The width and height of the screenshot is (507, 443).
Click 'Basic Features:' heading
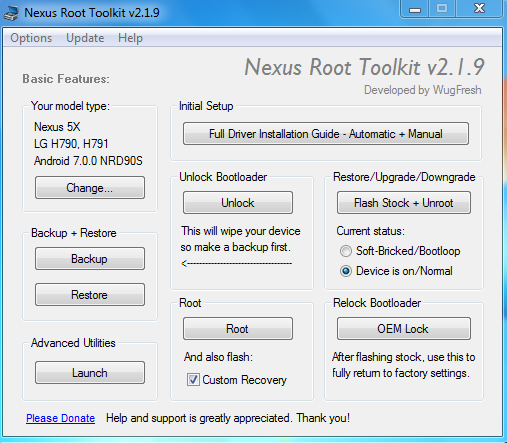[x=66, y=79]
